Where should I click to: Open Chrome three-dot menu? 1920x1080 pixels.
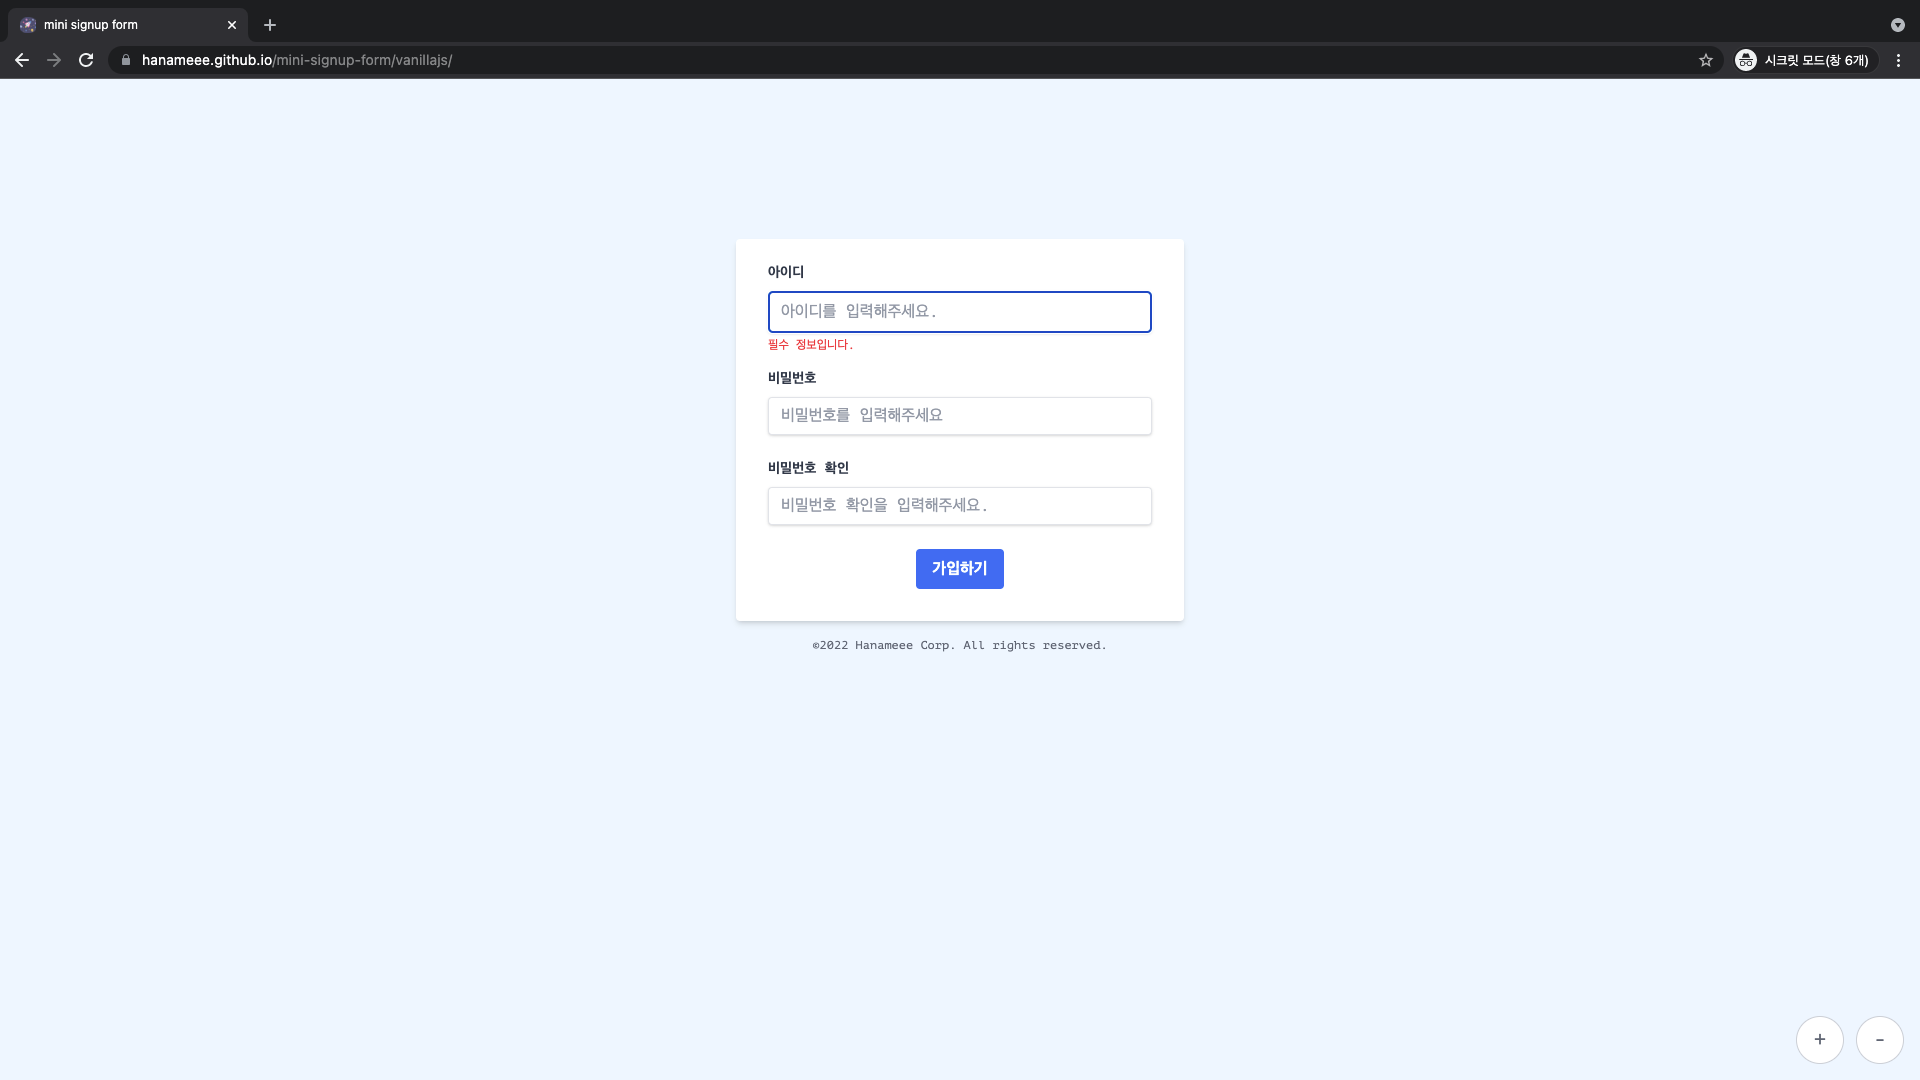click(x=1898, y=60)
